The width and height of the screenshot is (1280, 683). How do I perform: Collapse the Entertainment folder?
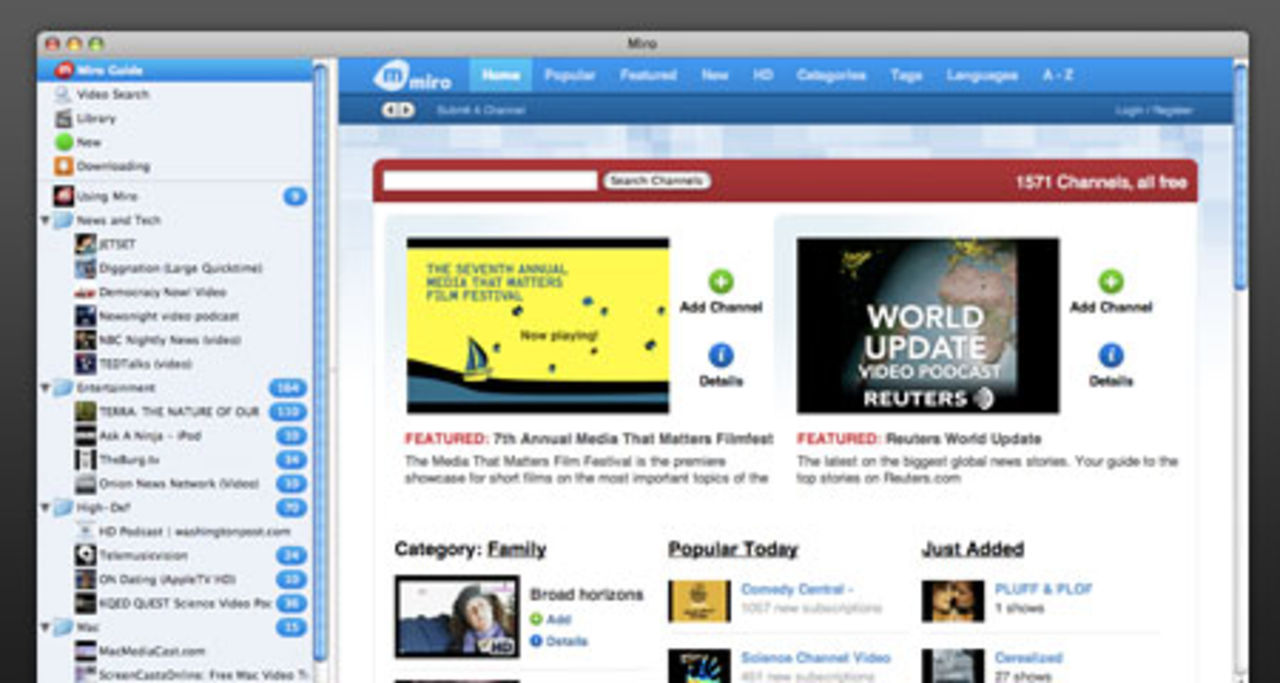tap(45, 388)
